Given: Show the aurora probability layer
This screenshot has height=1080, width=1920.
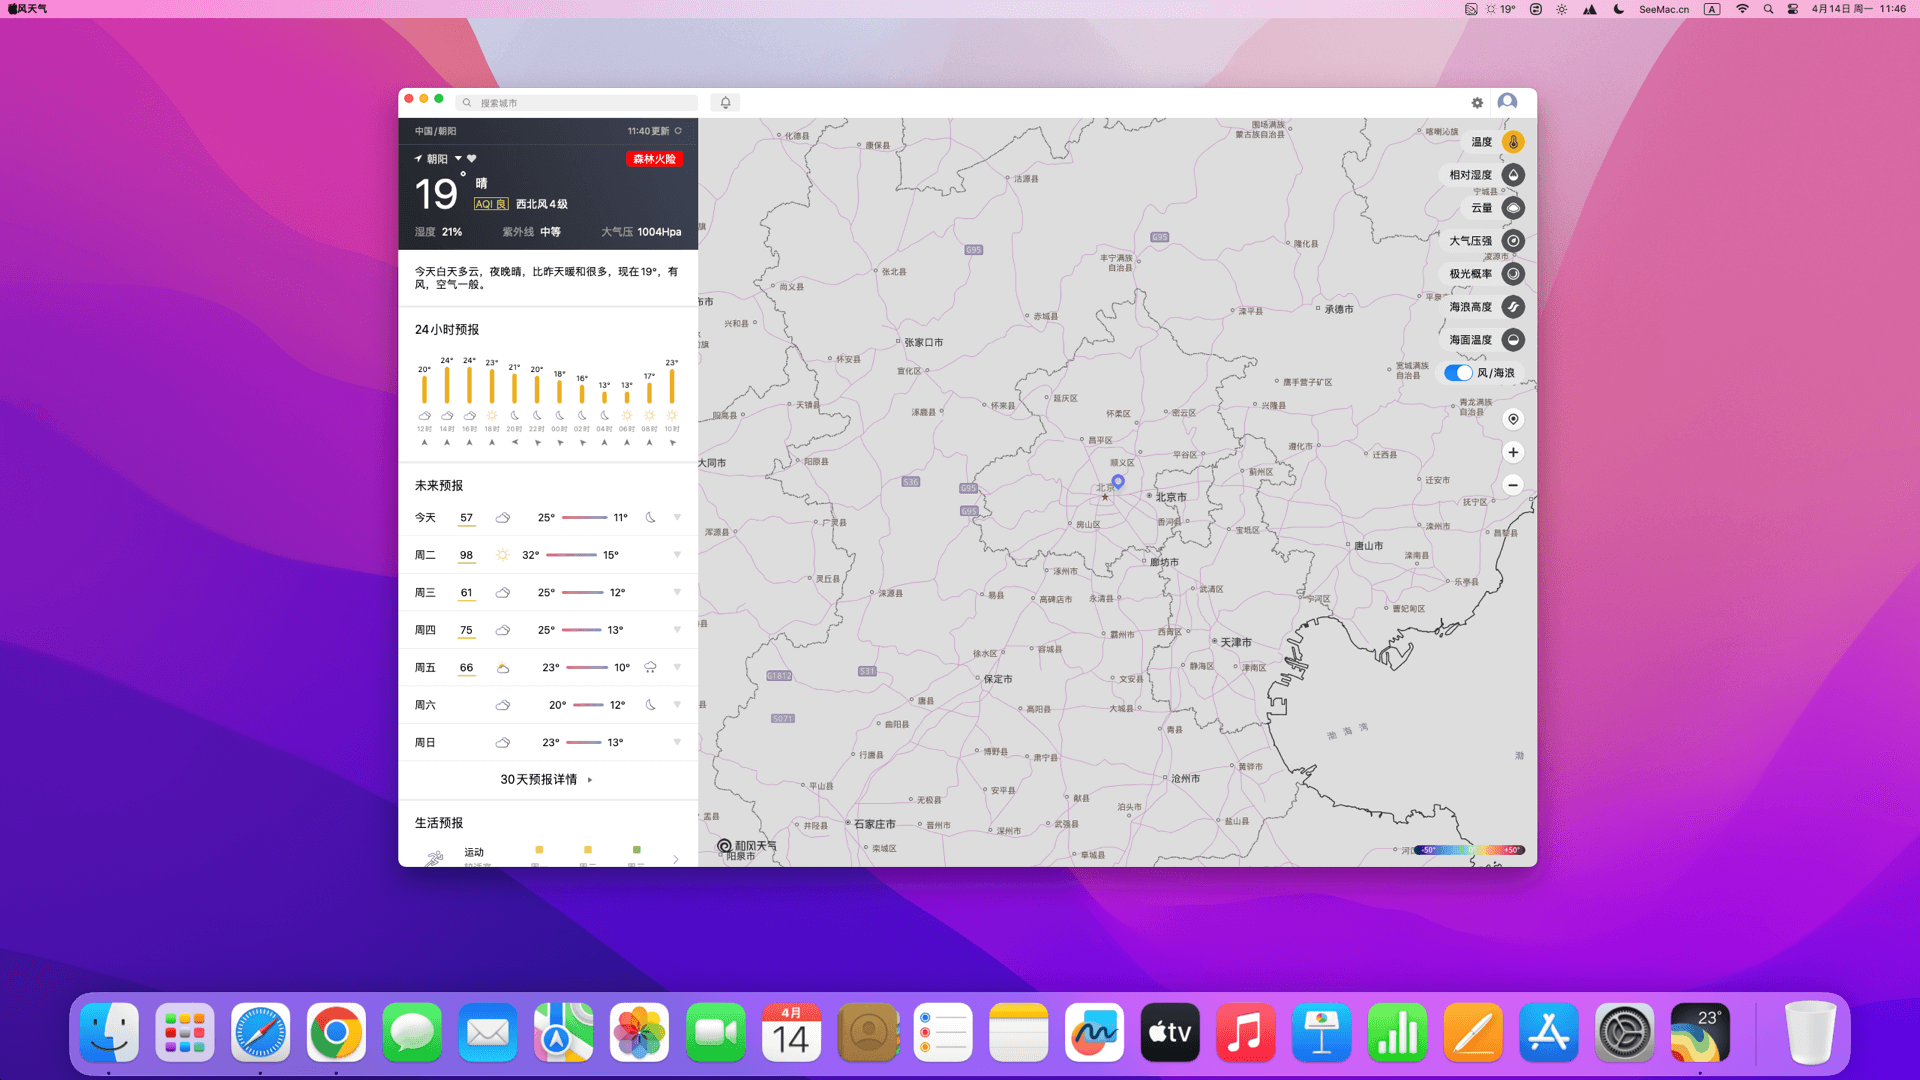Looking at the screenshot, I should pos(1513,274).
